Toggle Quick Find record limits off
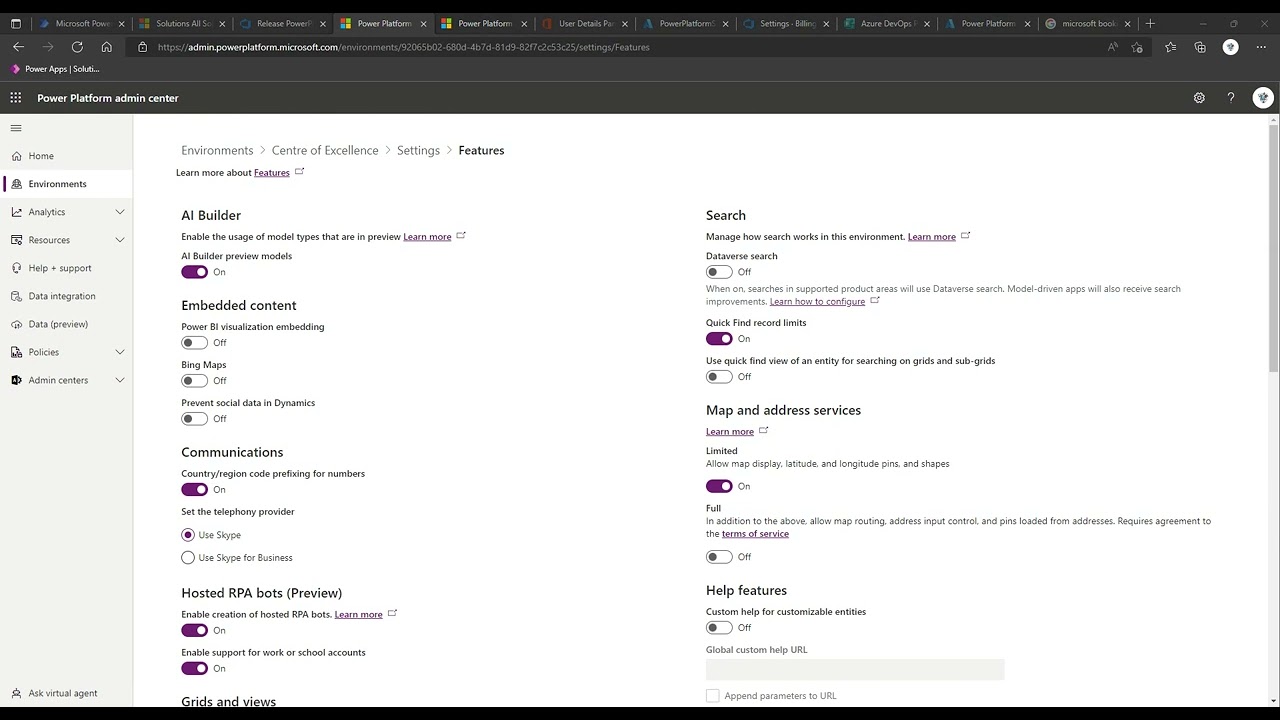This screenshot has height=720, width=1280. click(719, 339)
